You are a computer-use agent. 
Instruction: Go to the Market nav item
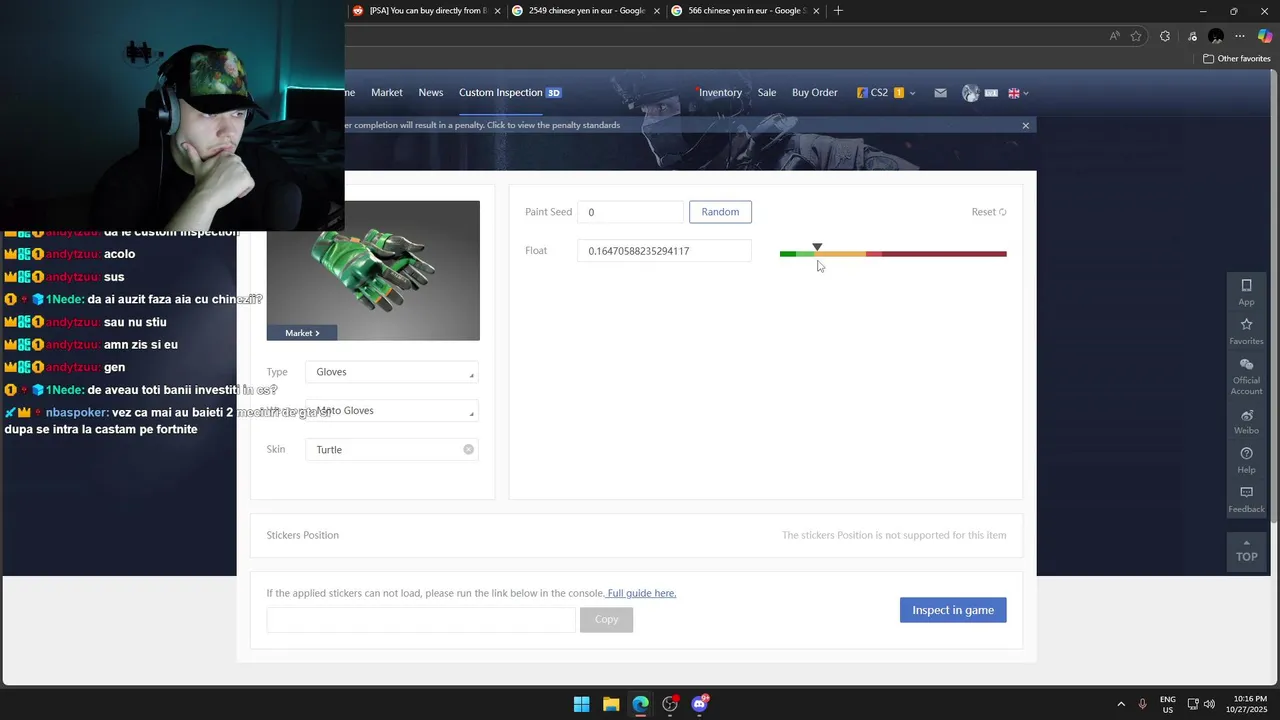point(387,93)
